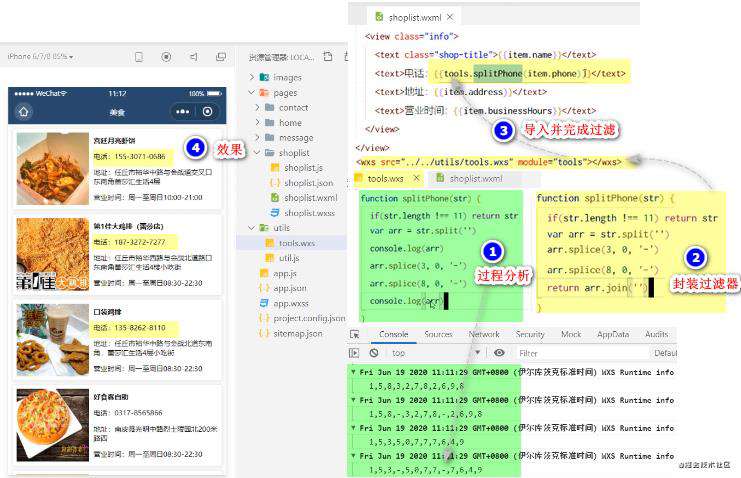Screen dimensions: 741x478
Task: Click the device rotate icon in simulator toolbar
Action: pos(139,57)
